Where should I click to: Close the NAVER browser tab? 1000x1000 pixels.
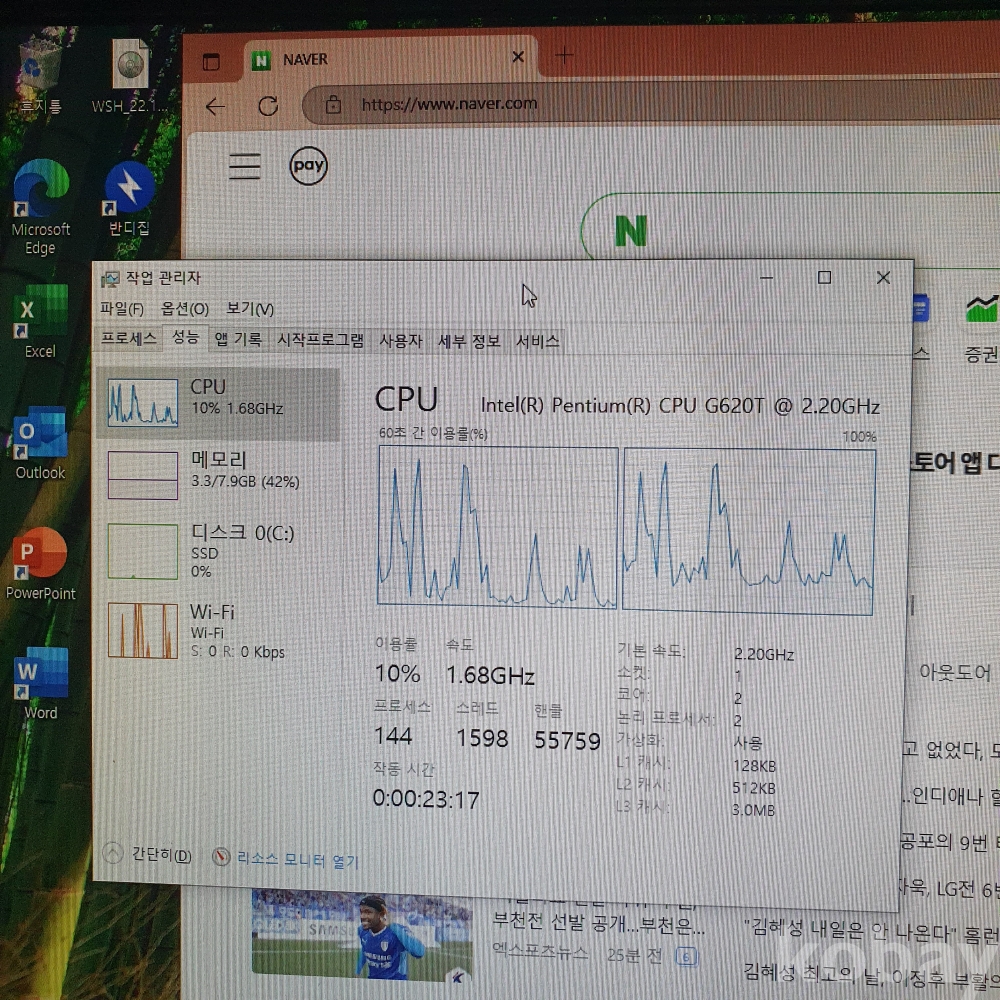click(x=518, y=57)
